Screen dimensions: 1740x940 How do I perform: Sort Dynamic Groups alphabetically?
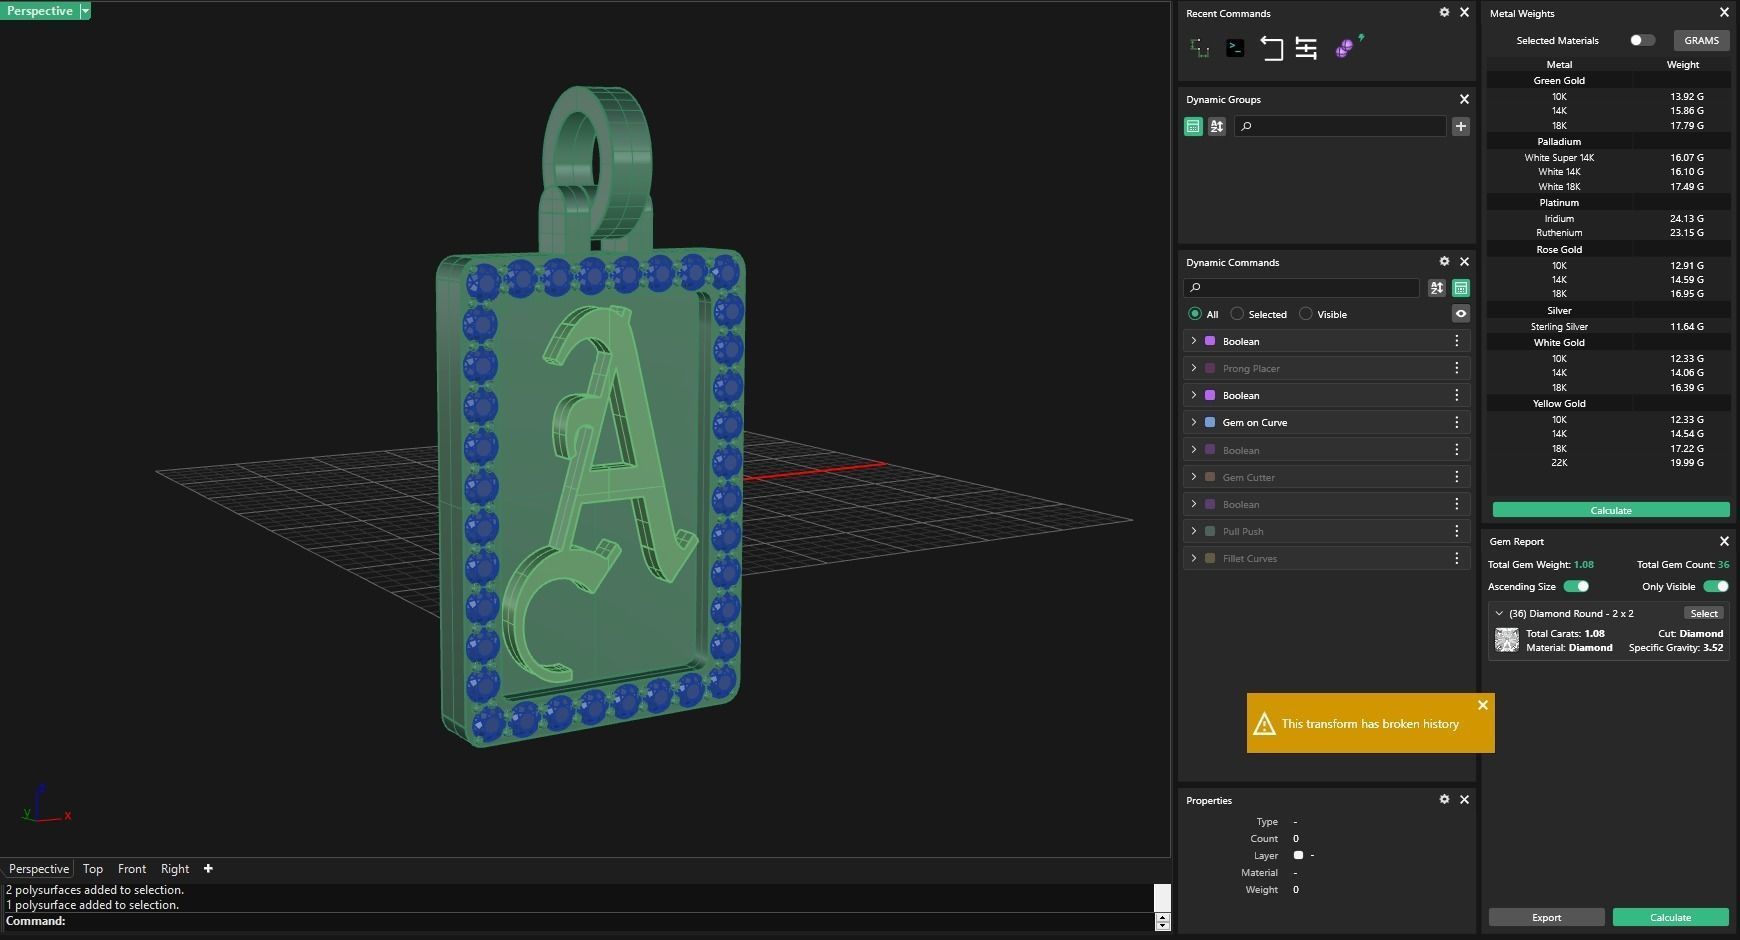coord(1217,126)
